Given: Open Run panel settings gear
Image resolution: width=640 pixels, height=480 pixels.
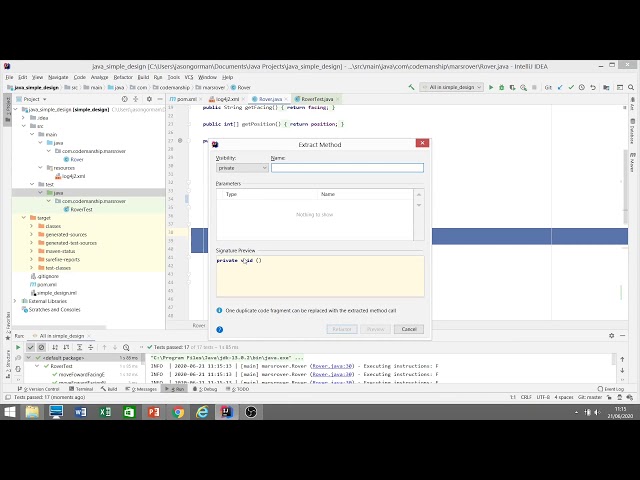Looking at the screenshot, I should pyautogui.click(x=611, y=336).
